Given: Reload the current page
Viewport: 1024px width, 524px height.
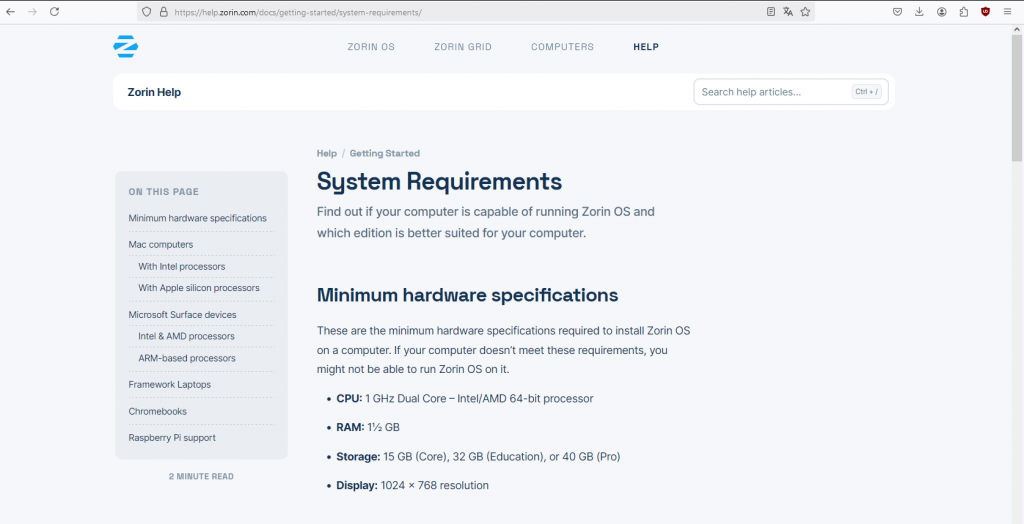Looking at the screenshot, I should tap(54, 12).
